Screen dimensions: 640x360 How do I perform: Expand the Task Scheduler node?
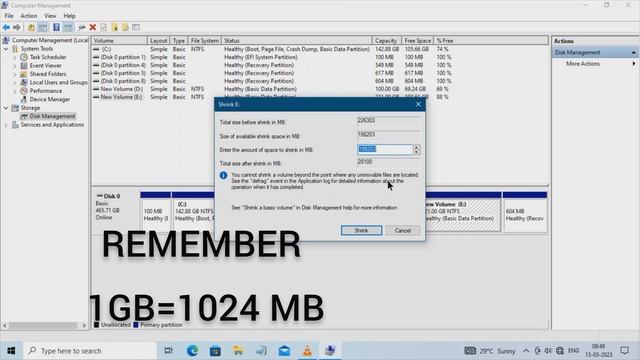pos(15,57)
